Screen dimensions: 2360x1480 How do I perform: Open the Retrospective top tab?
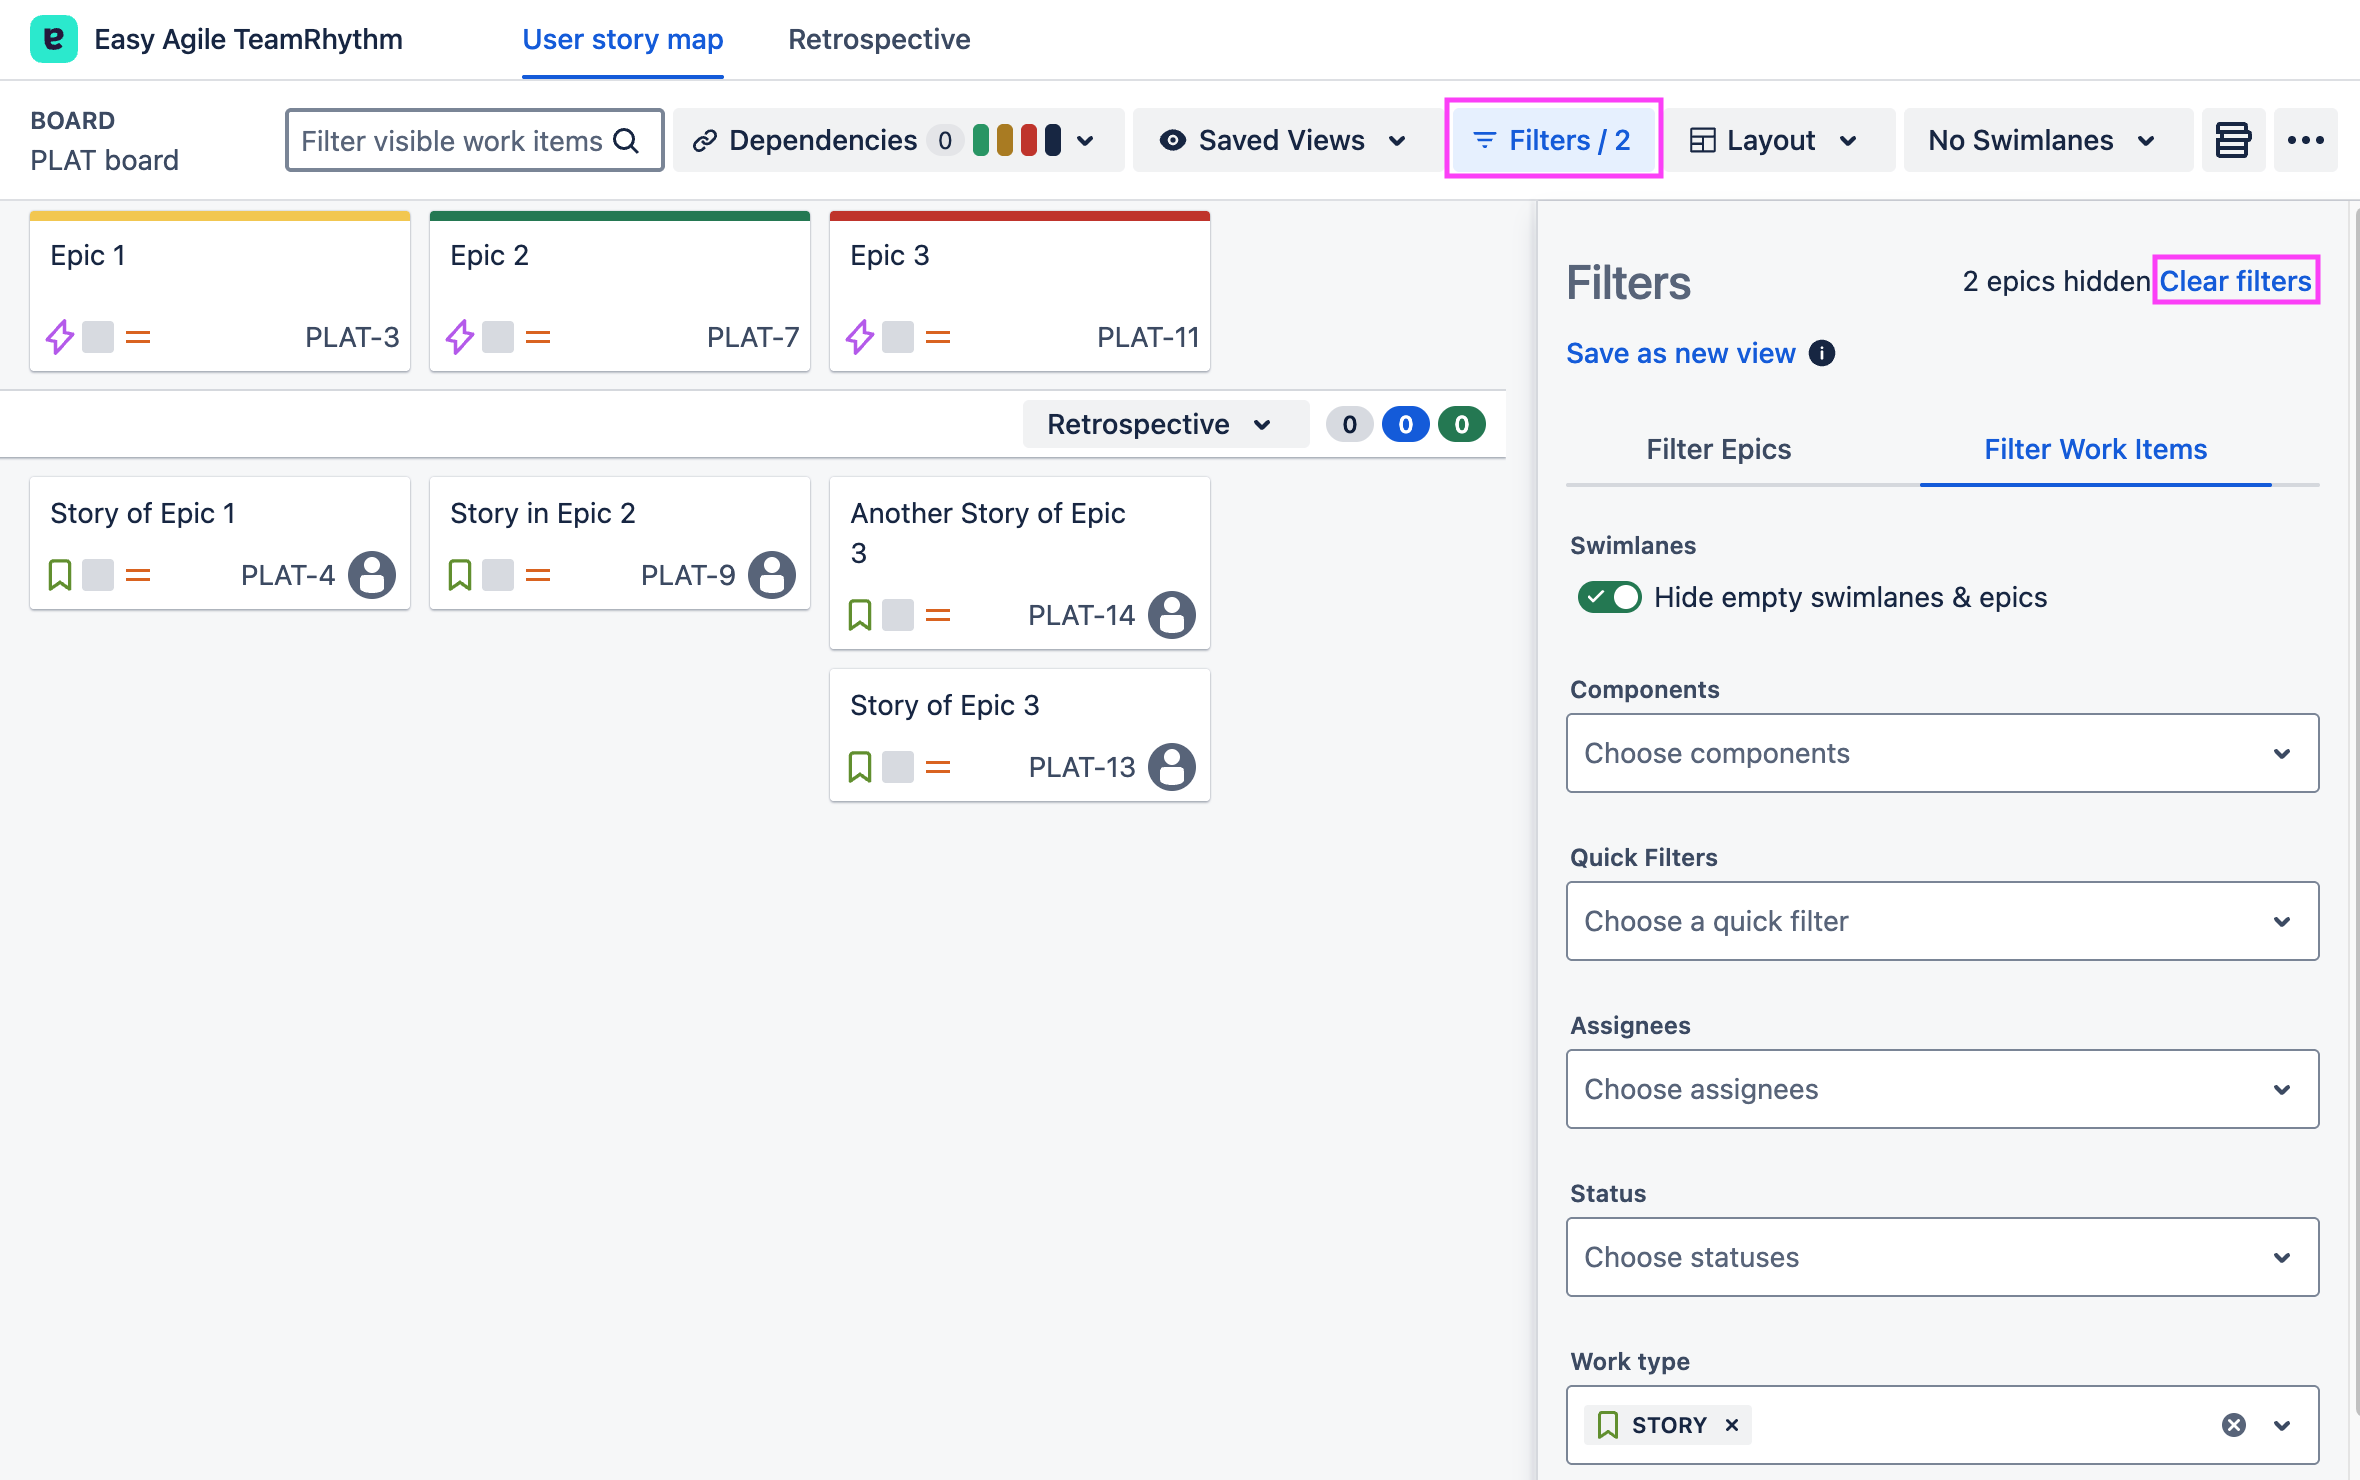[x=878, y=39]
